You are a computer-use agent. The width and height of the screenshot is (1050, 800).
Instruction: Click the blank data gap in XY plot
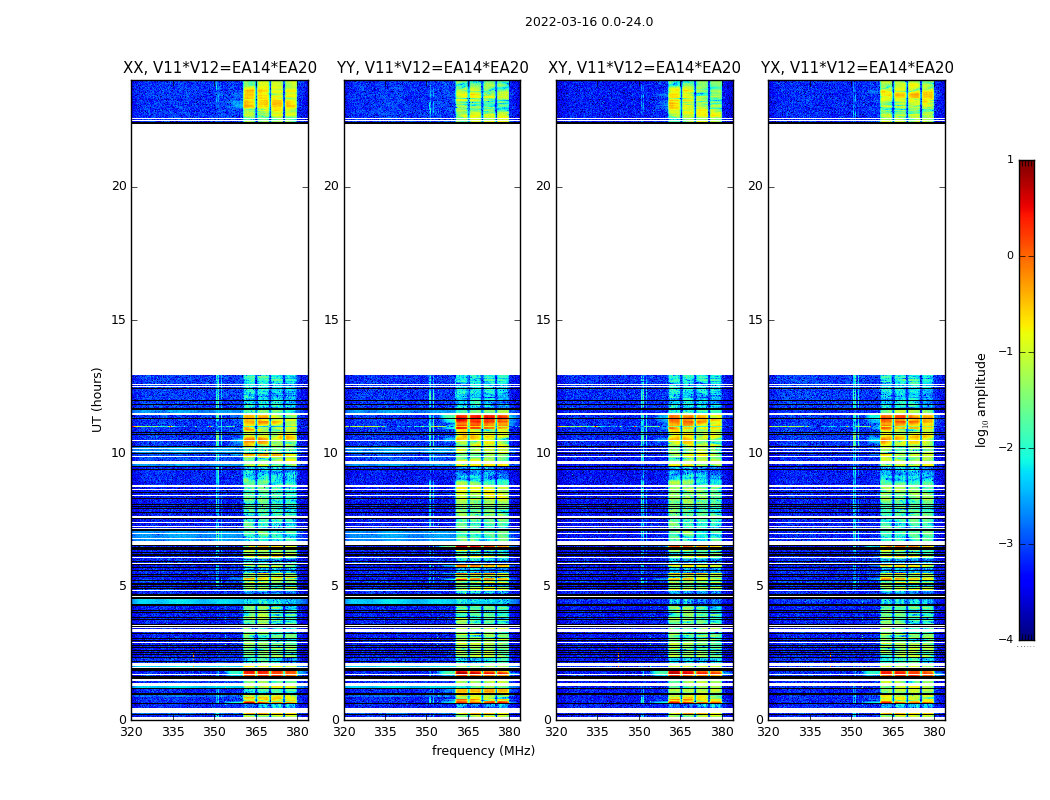(644, 249)
